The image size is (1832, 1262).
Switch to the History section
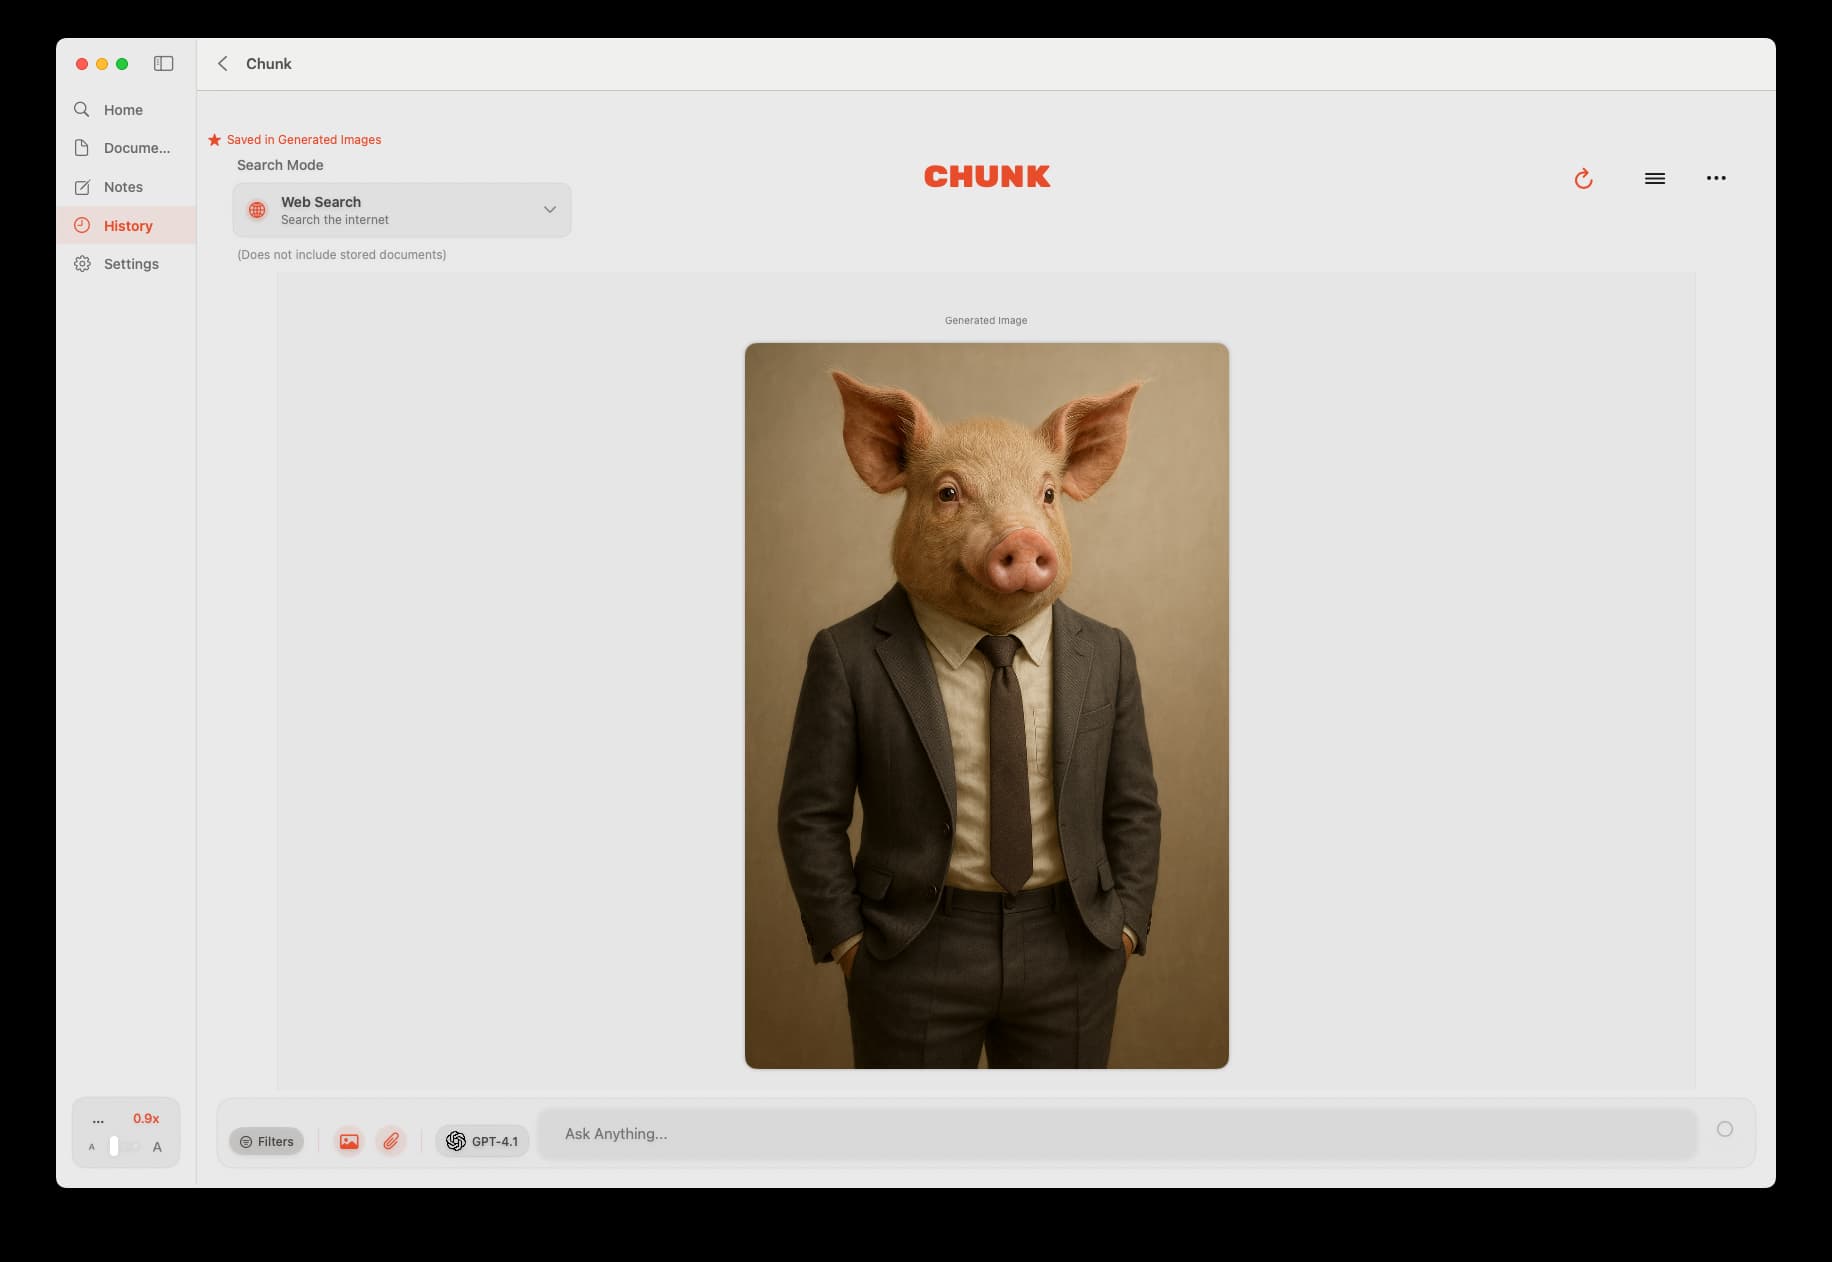127,225
